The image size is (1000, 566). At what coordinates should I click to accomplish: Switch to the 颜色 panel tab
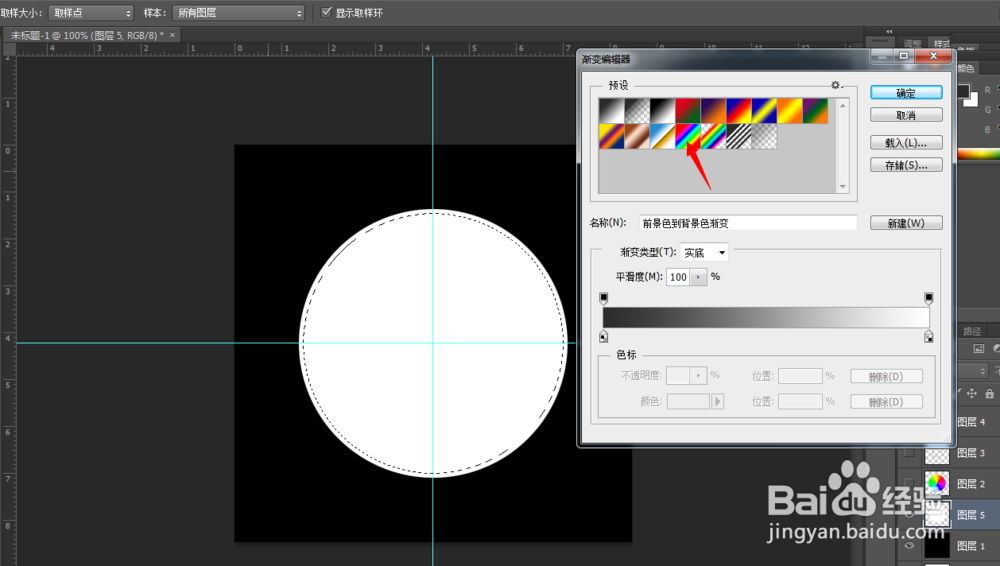tap(966, 68)
